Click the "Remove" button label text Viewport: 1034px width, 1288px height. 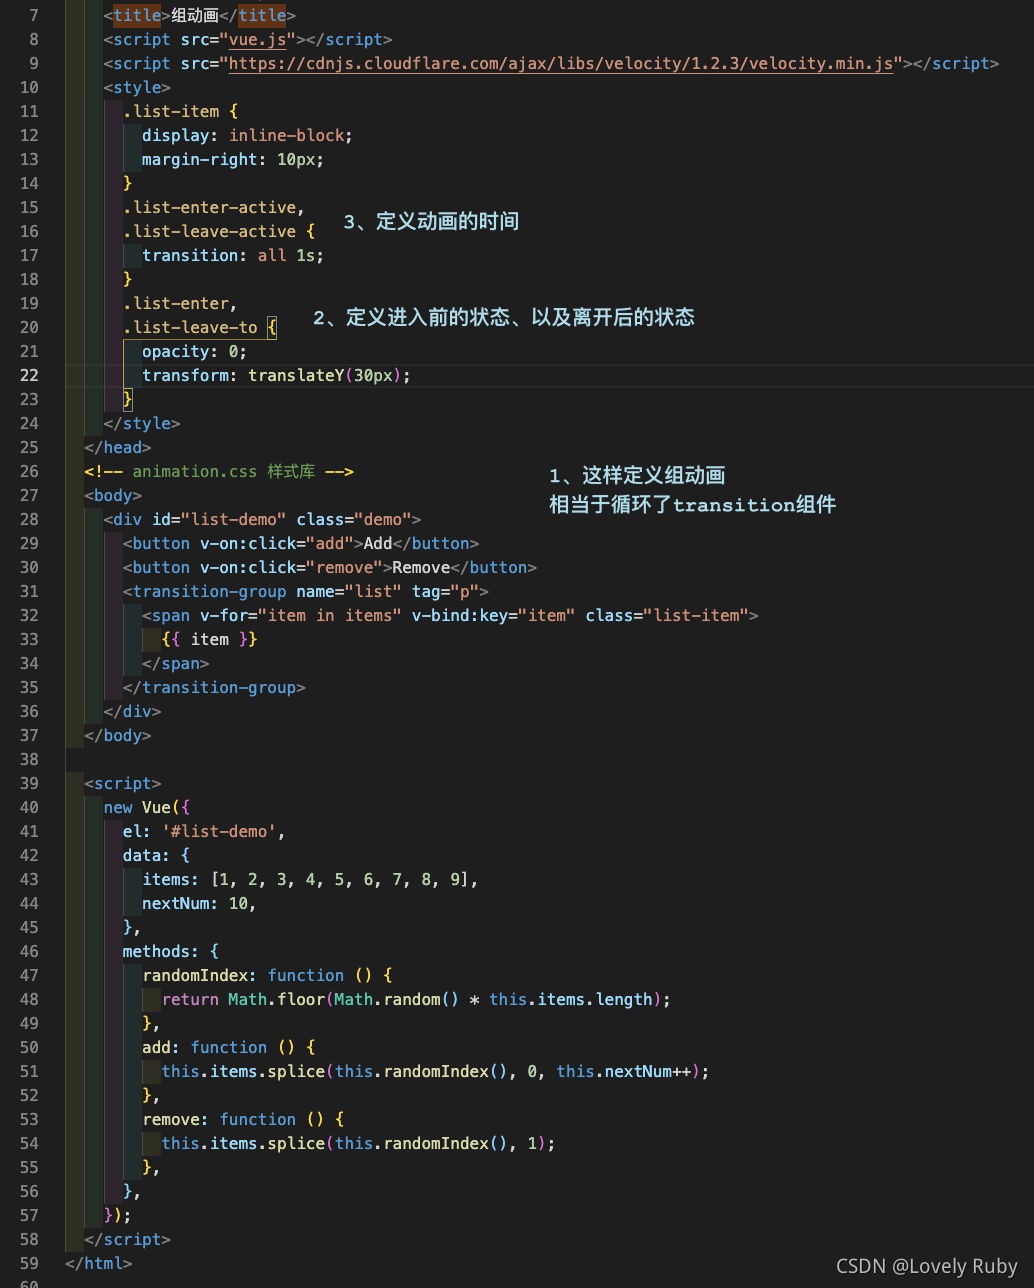(x=422, y=567)
